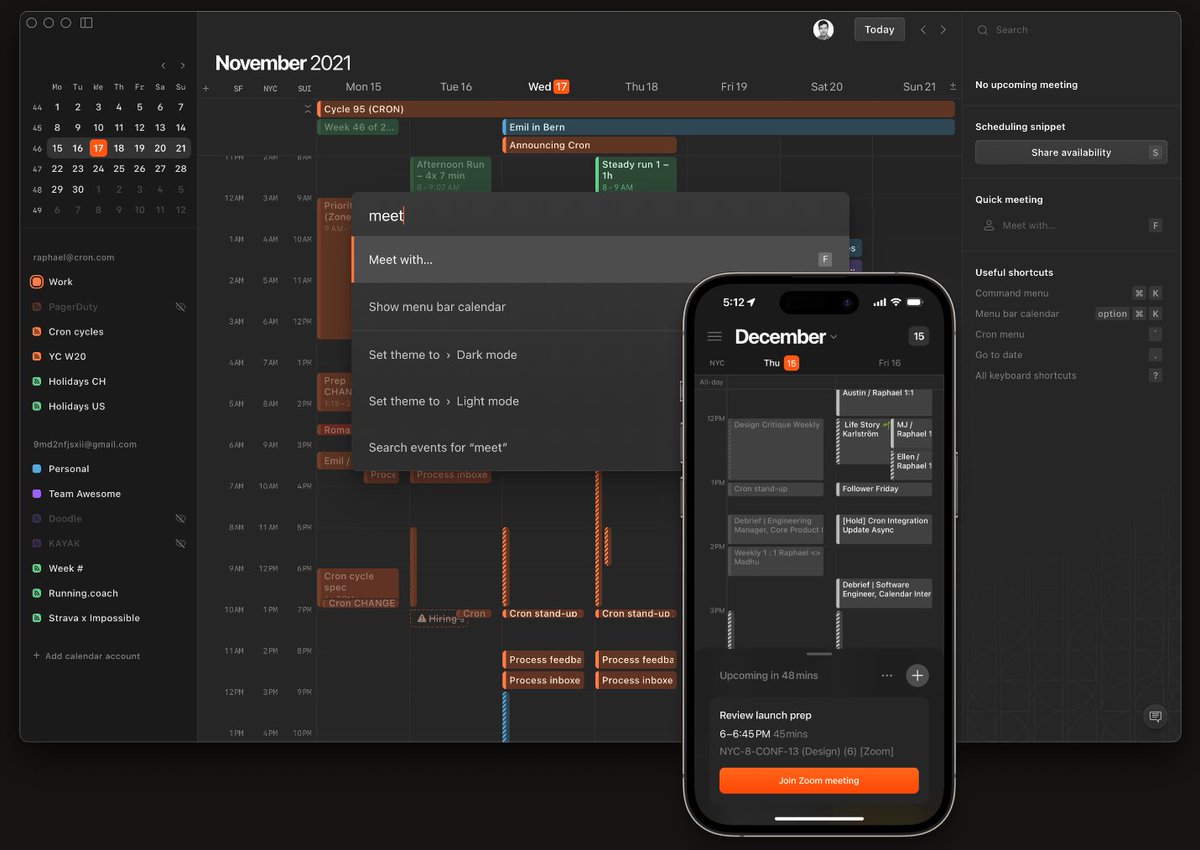
Task: Toggle the YC W20 calendar
Action: pyautogui.click(x=37, y=356)
